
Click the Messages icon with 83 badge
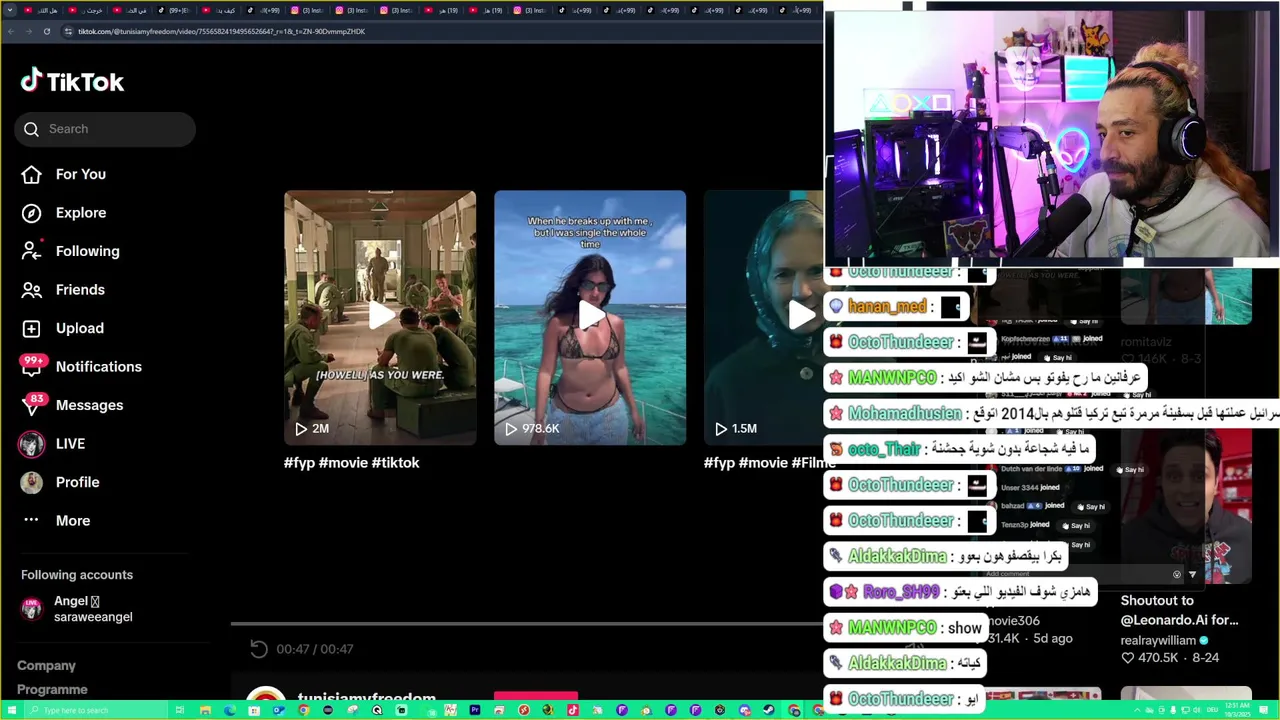[32, 404]
